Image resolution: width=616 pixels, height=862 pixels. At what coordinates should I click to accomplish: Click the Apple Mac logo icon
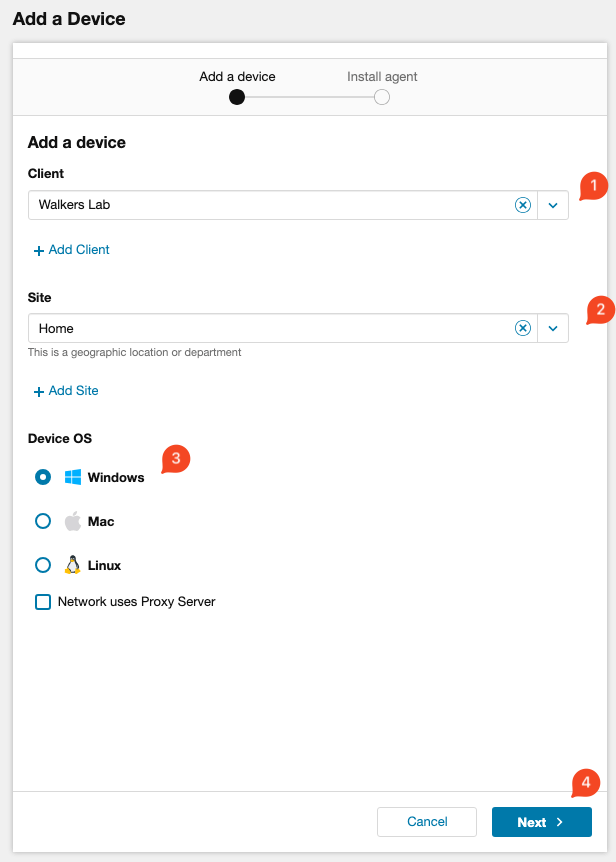[73, 521]
